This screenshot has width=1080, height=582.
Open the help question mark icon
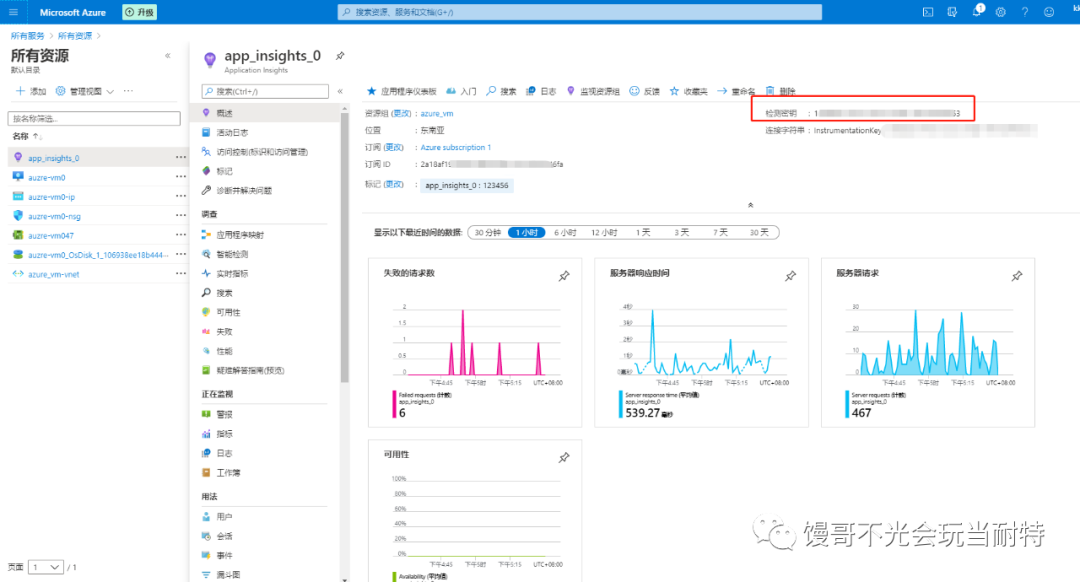(1025, 12)
